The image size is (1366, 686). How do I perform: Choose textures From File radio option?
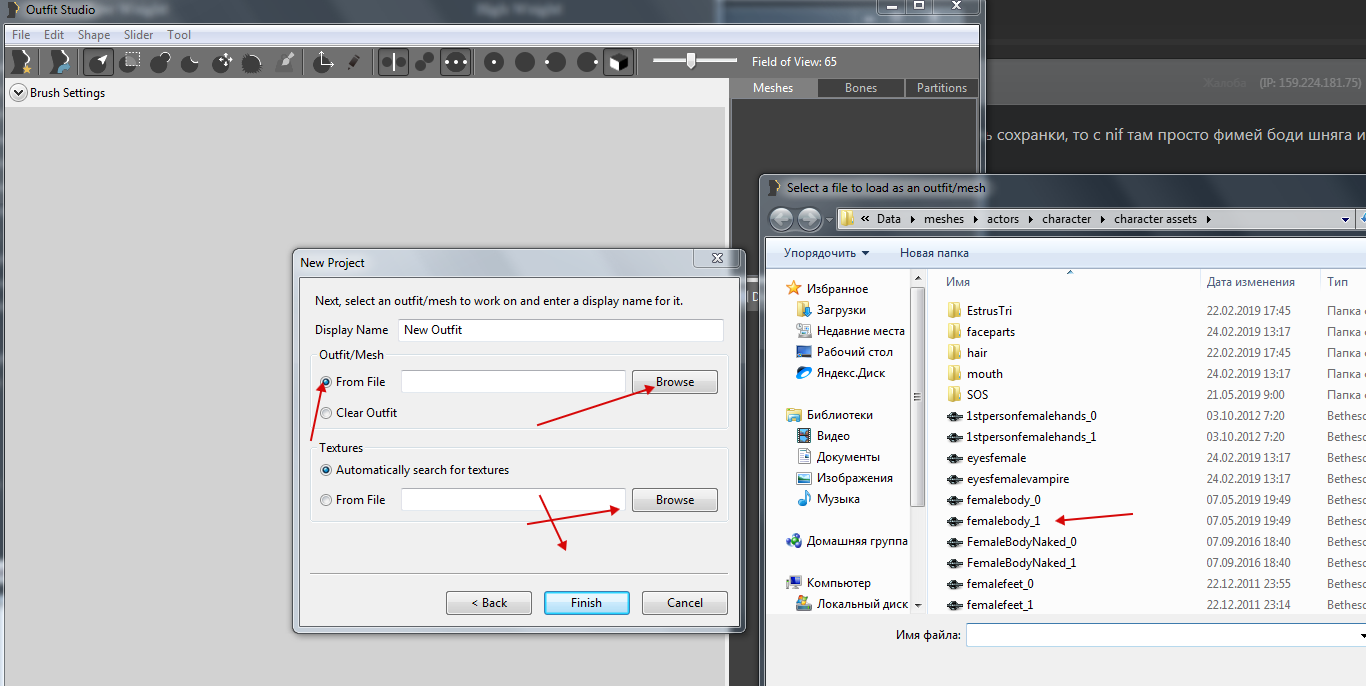click(x=326, y=500)
